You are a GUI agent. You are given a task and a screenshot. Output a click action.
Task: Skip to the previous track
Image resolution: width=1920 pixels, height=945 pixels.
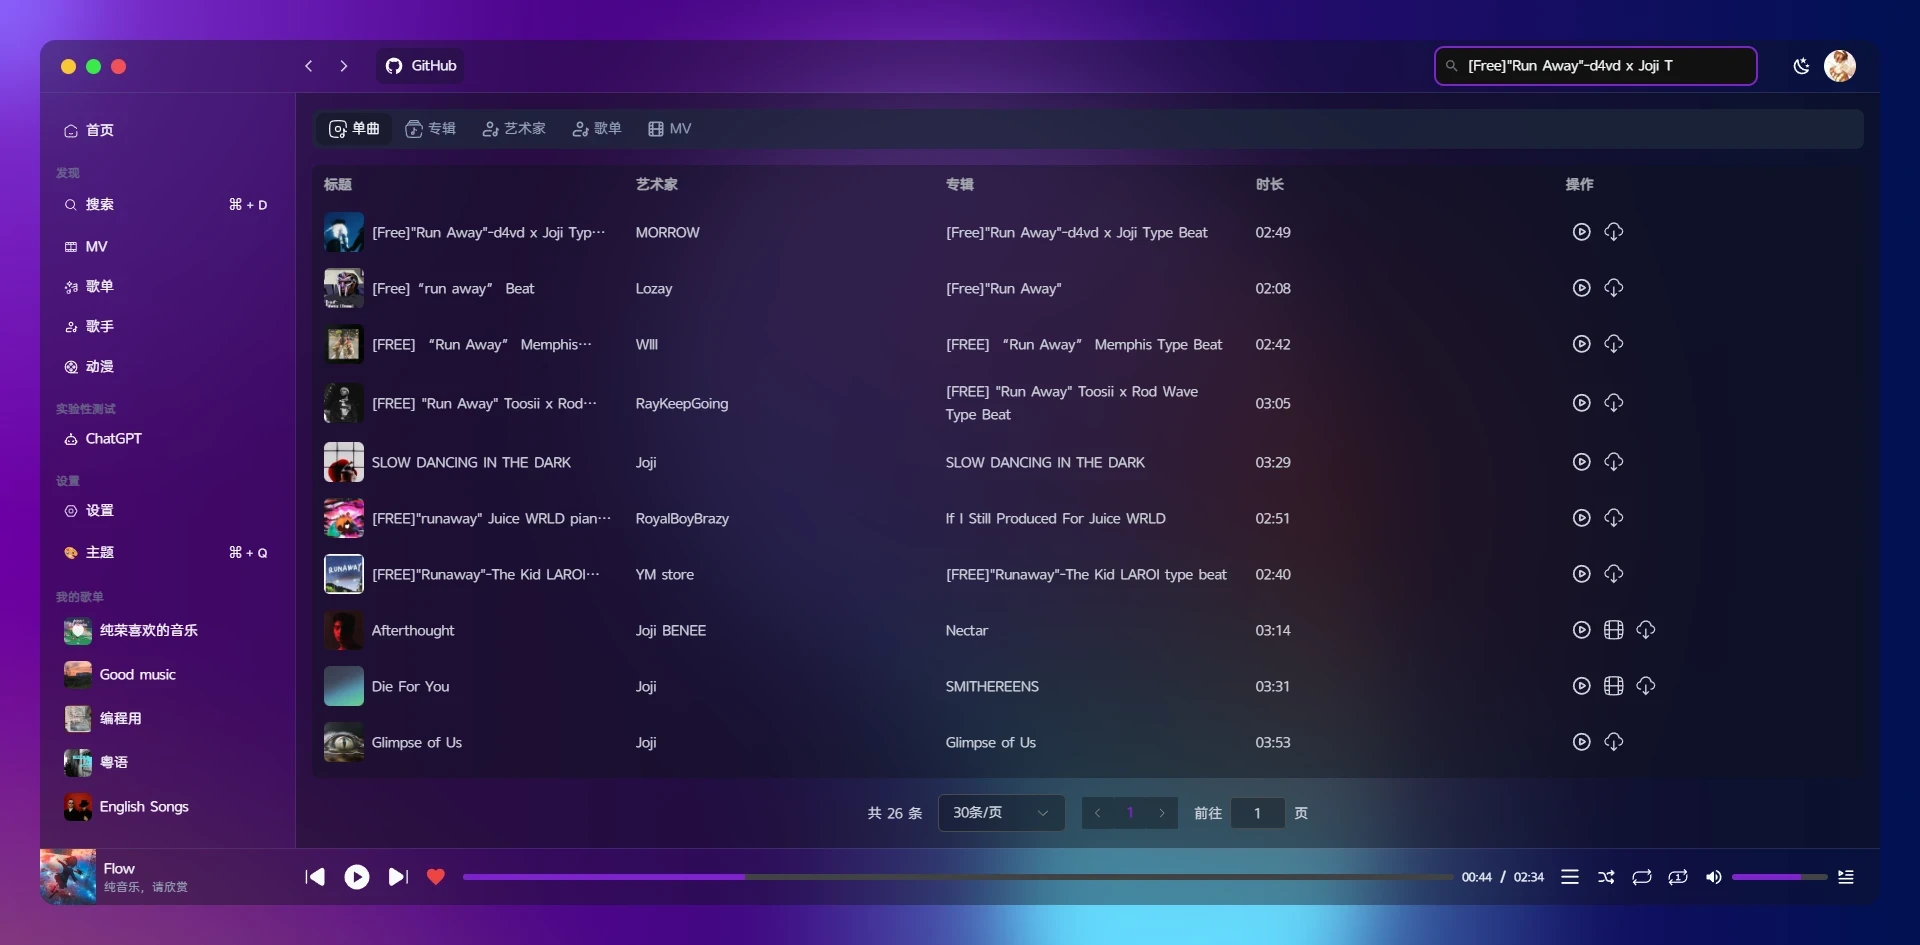[315, 877]
